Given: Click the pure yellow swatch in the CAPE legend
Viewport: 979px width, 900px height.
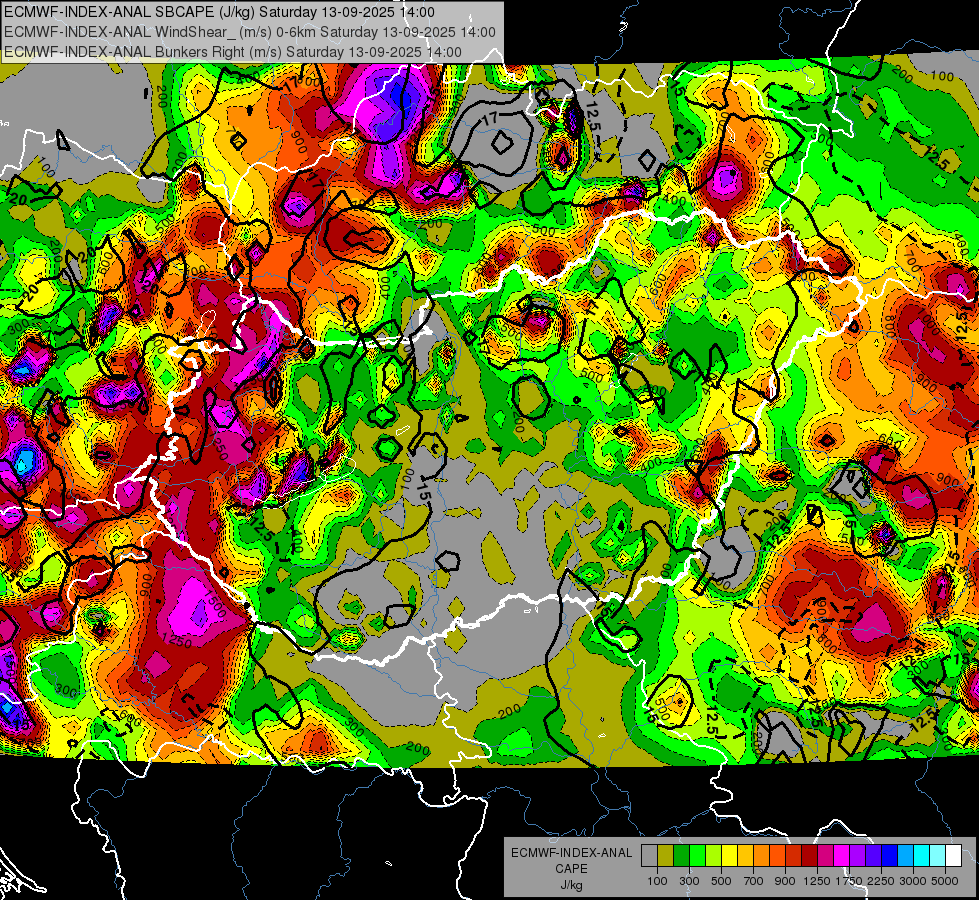Looking at the screenshot, I should pos(729,855).
